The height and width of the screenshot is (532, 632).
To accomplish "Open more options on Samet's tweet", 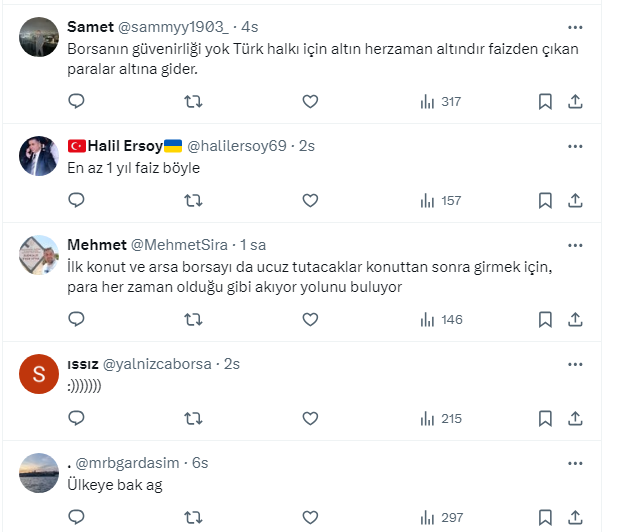I will coord(575,27).
